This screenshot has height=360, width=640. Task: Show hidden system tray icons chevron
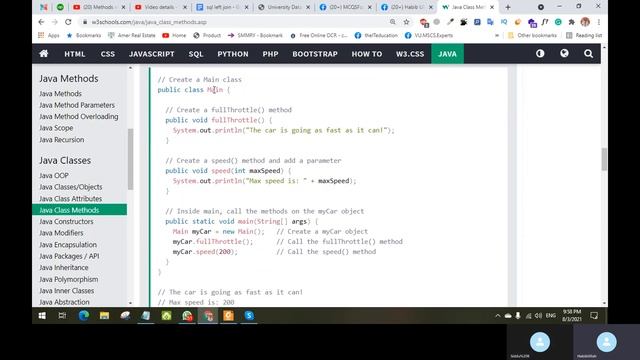[x=498, y=316]
